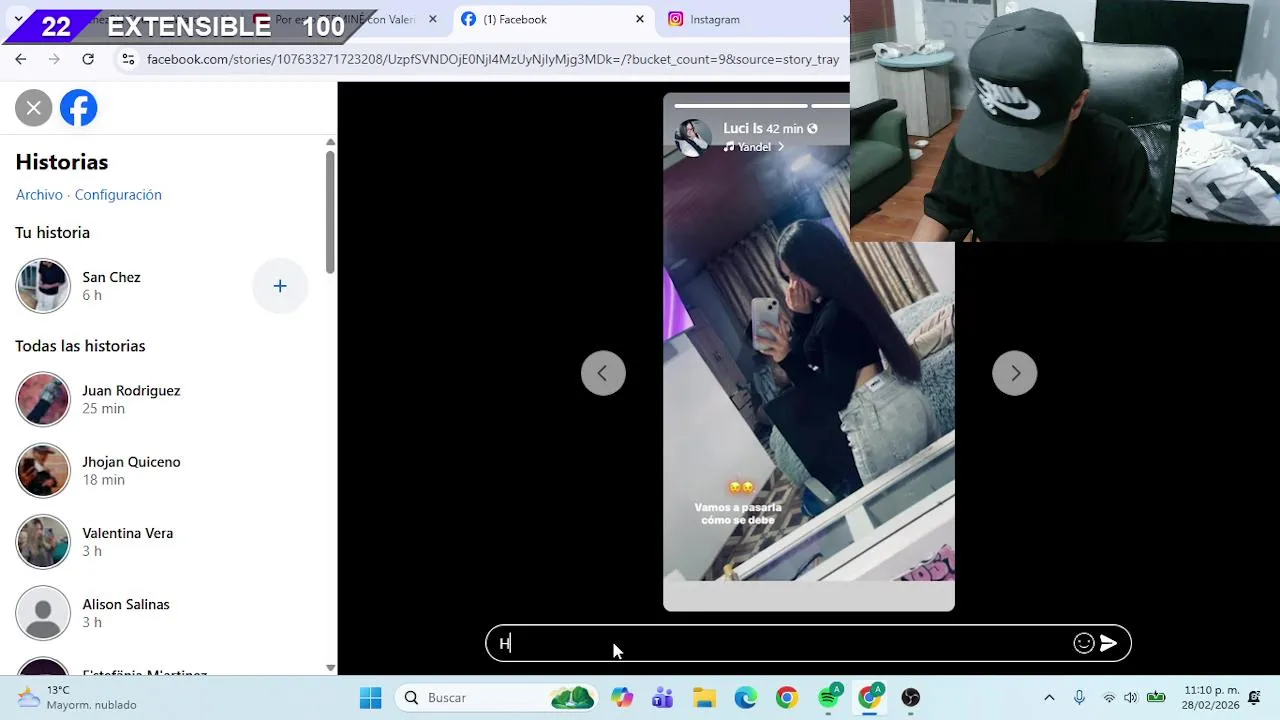View site information icon in address bar

tap(128, 59)
